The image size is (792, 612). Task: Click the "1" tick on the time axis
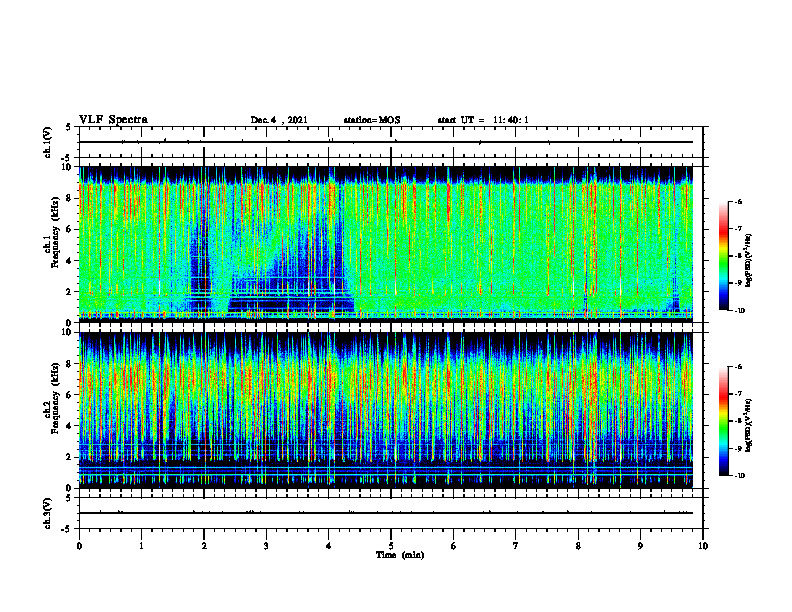[x=141, y=546]
